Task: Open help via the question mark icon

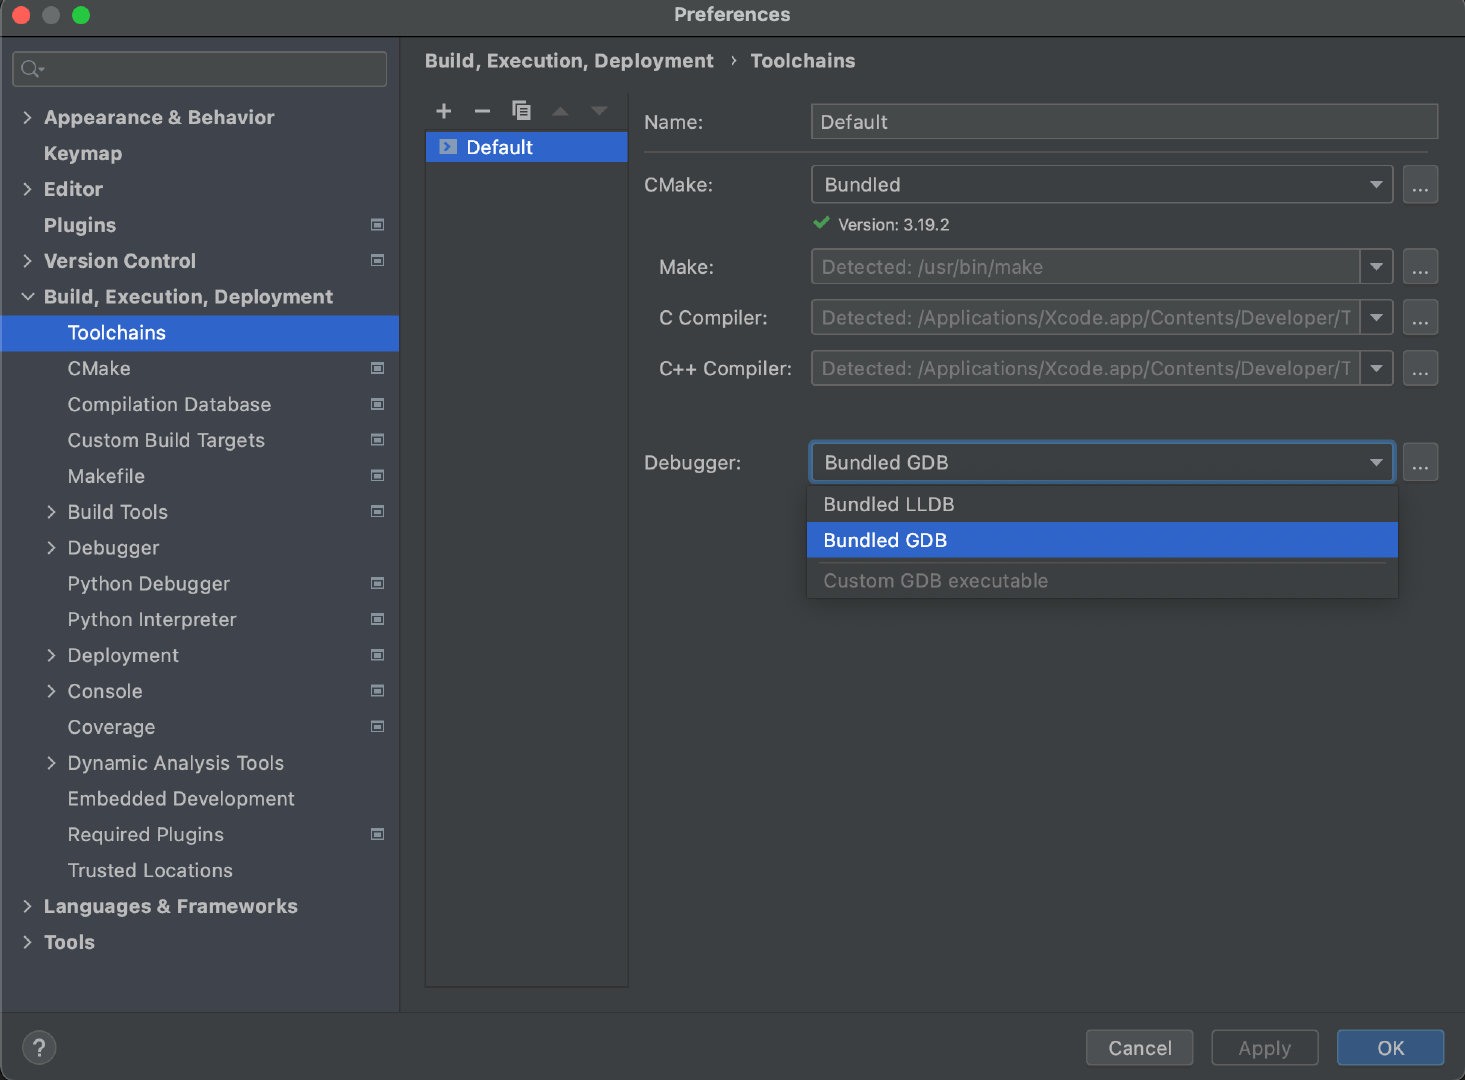Action: coord(39,1047)
